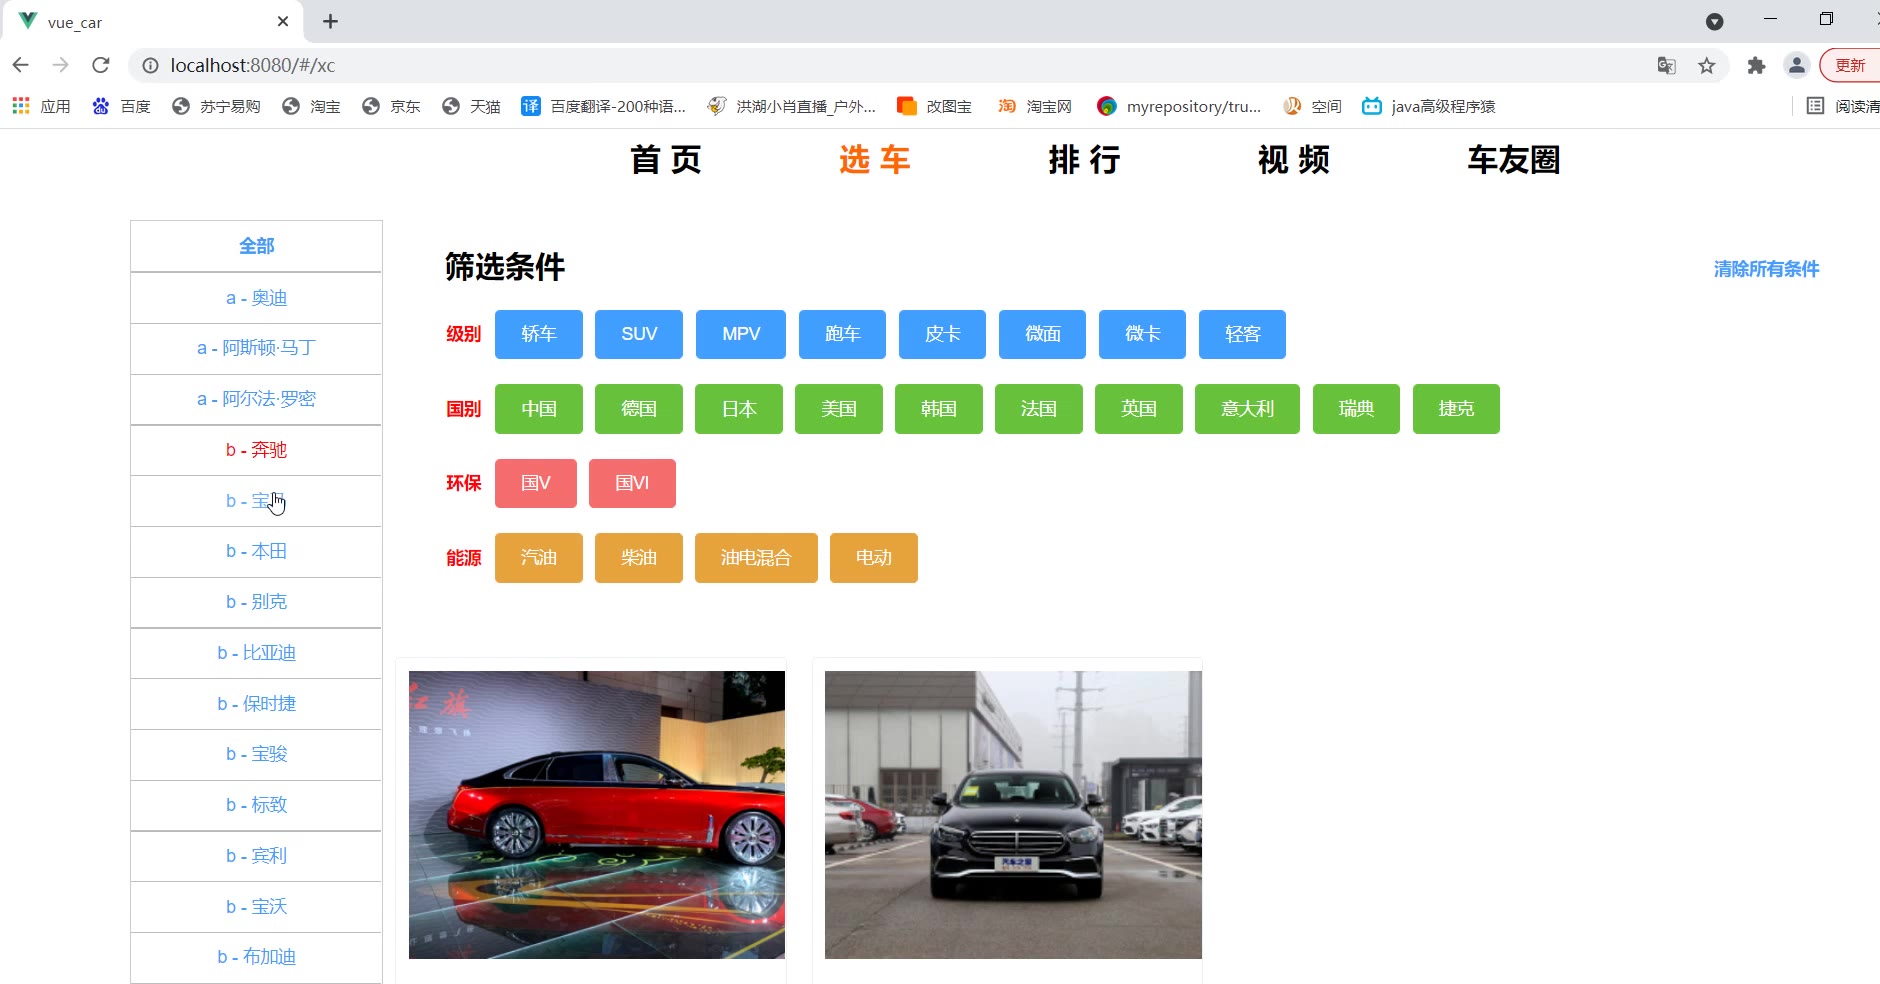Image resolution: width=1880 pixels, height=984 pixels.
Task: Filter by energy 油电混合
Action: tap(756, 558)
